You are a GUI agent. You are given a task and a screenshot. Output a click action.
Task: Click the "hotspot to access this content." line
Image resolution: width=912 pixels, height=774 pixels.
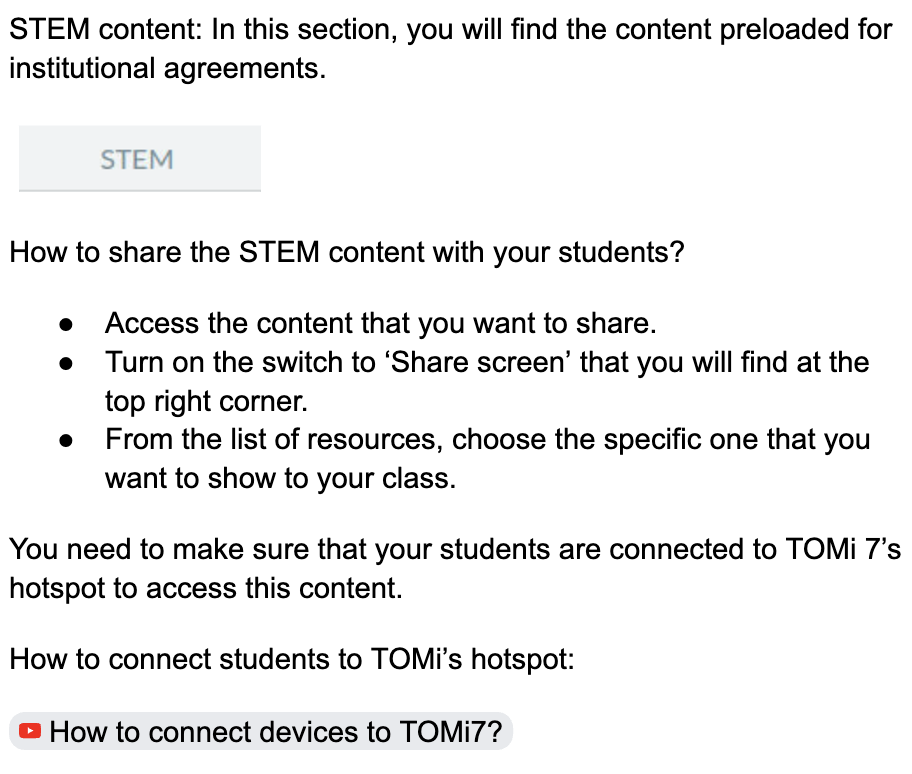(x=205, y=588)
